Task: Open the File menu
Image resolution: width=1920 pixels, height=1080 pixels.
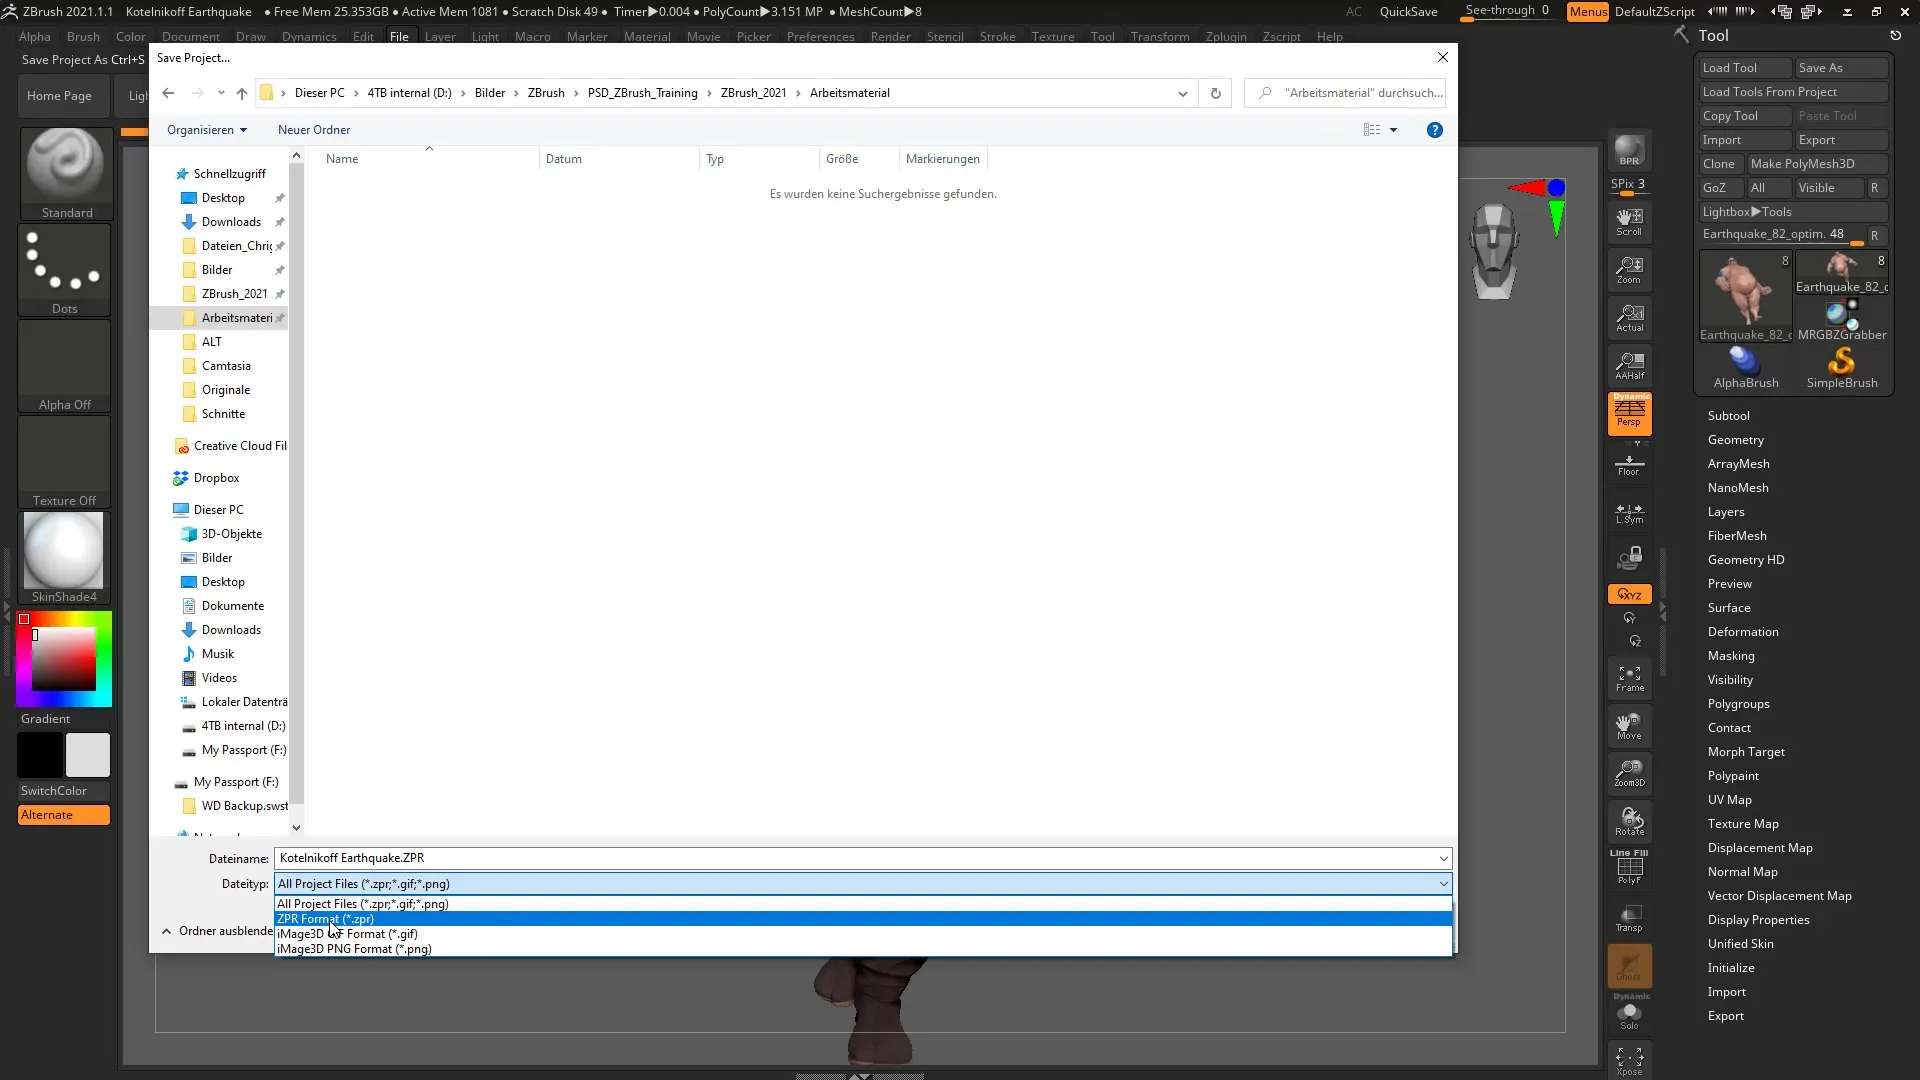Action: (x=399, y=36)
